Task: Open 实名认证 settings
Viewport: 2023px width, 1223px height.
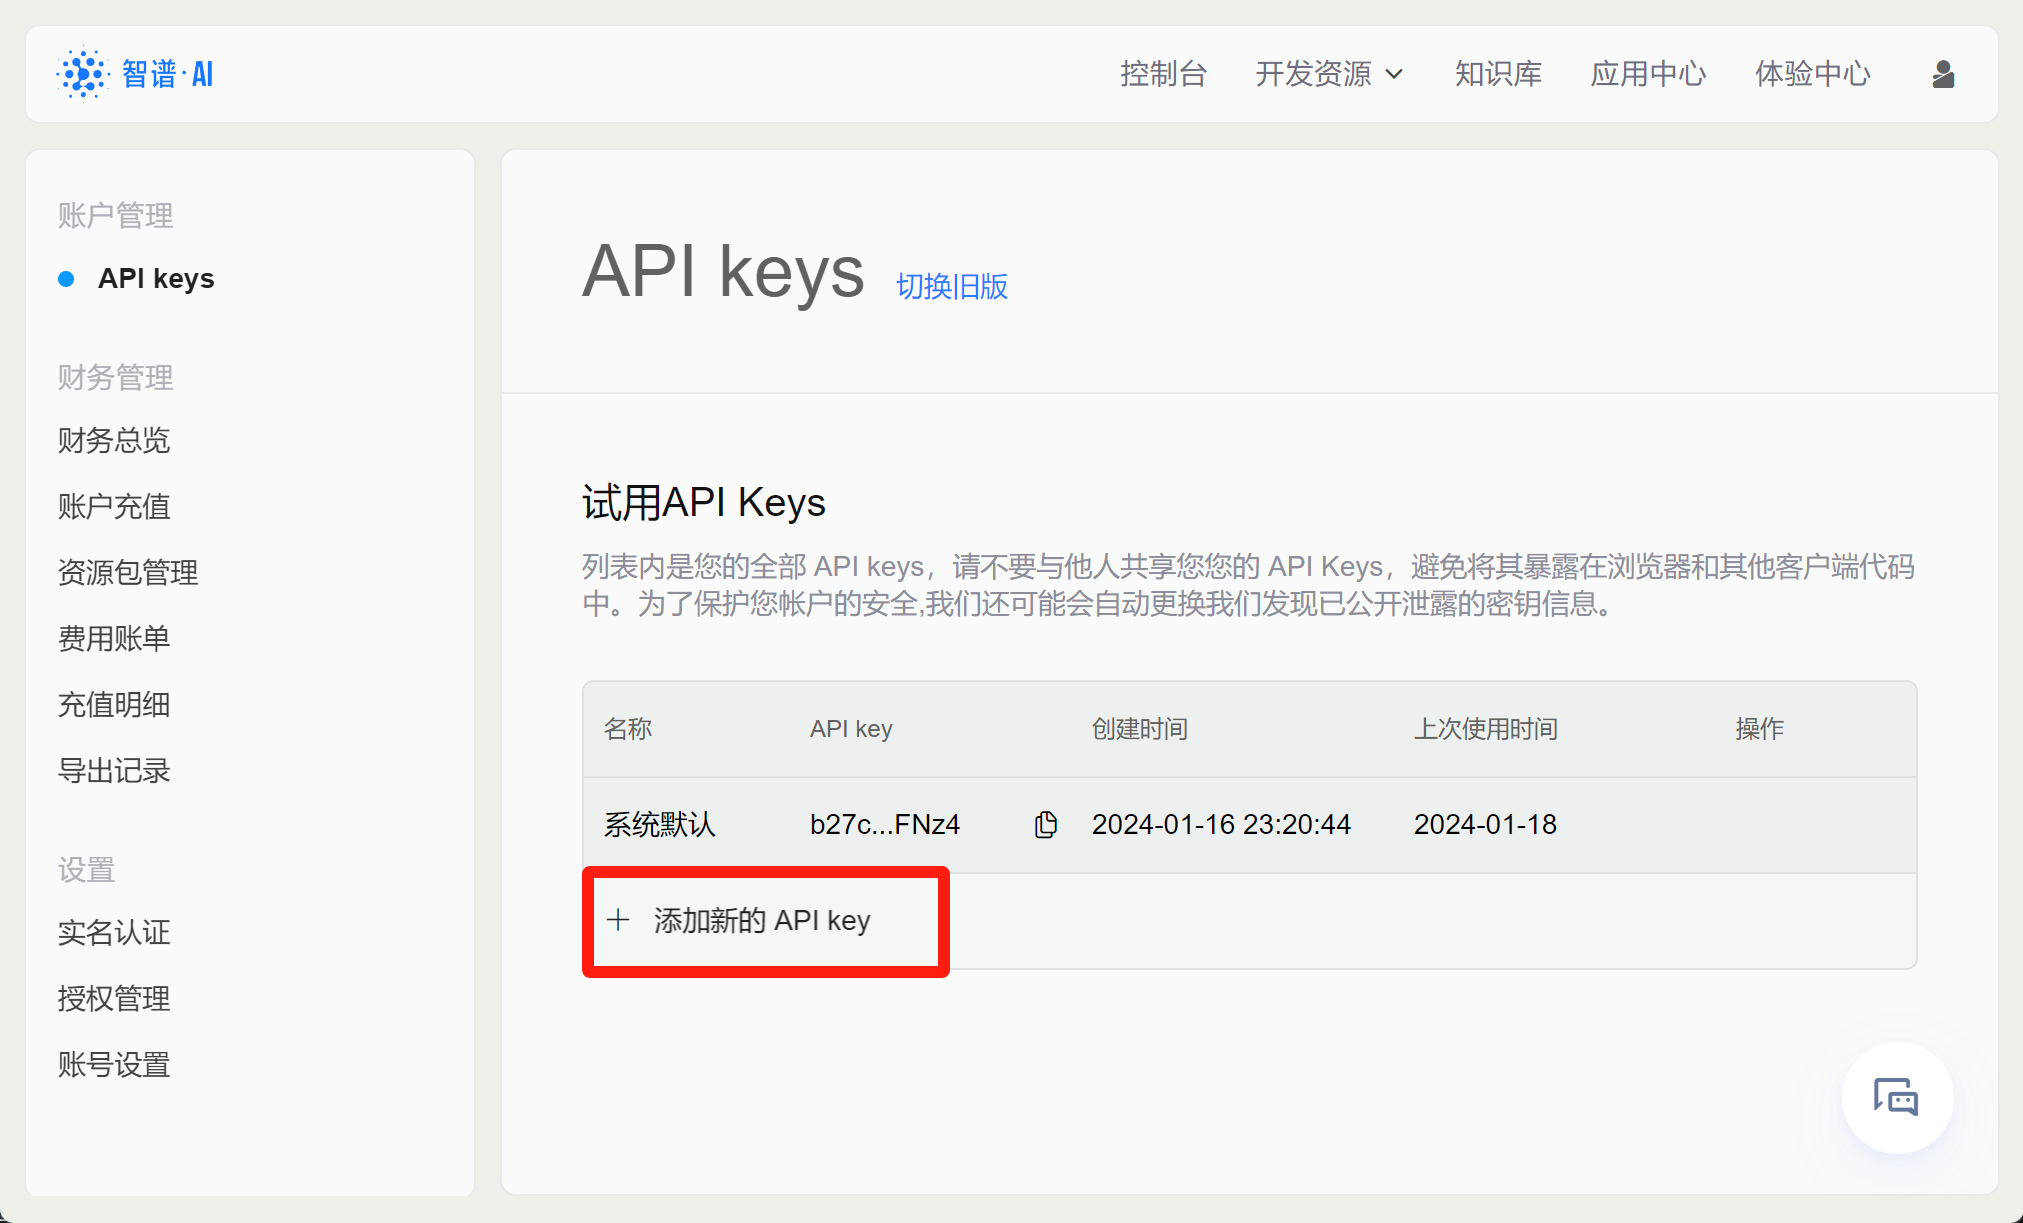Action: pyautogui.click(x=114, y=932)
